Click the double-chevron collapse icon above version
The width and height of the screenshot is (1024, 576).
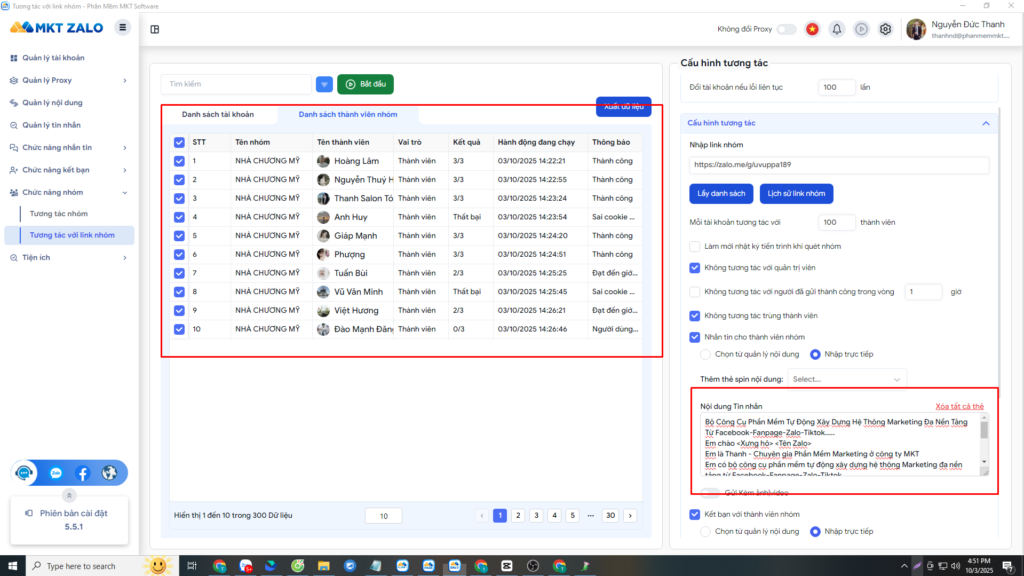(x=69, y=496)
